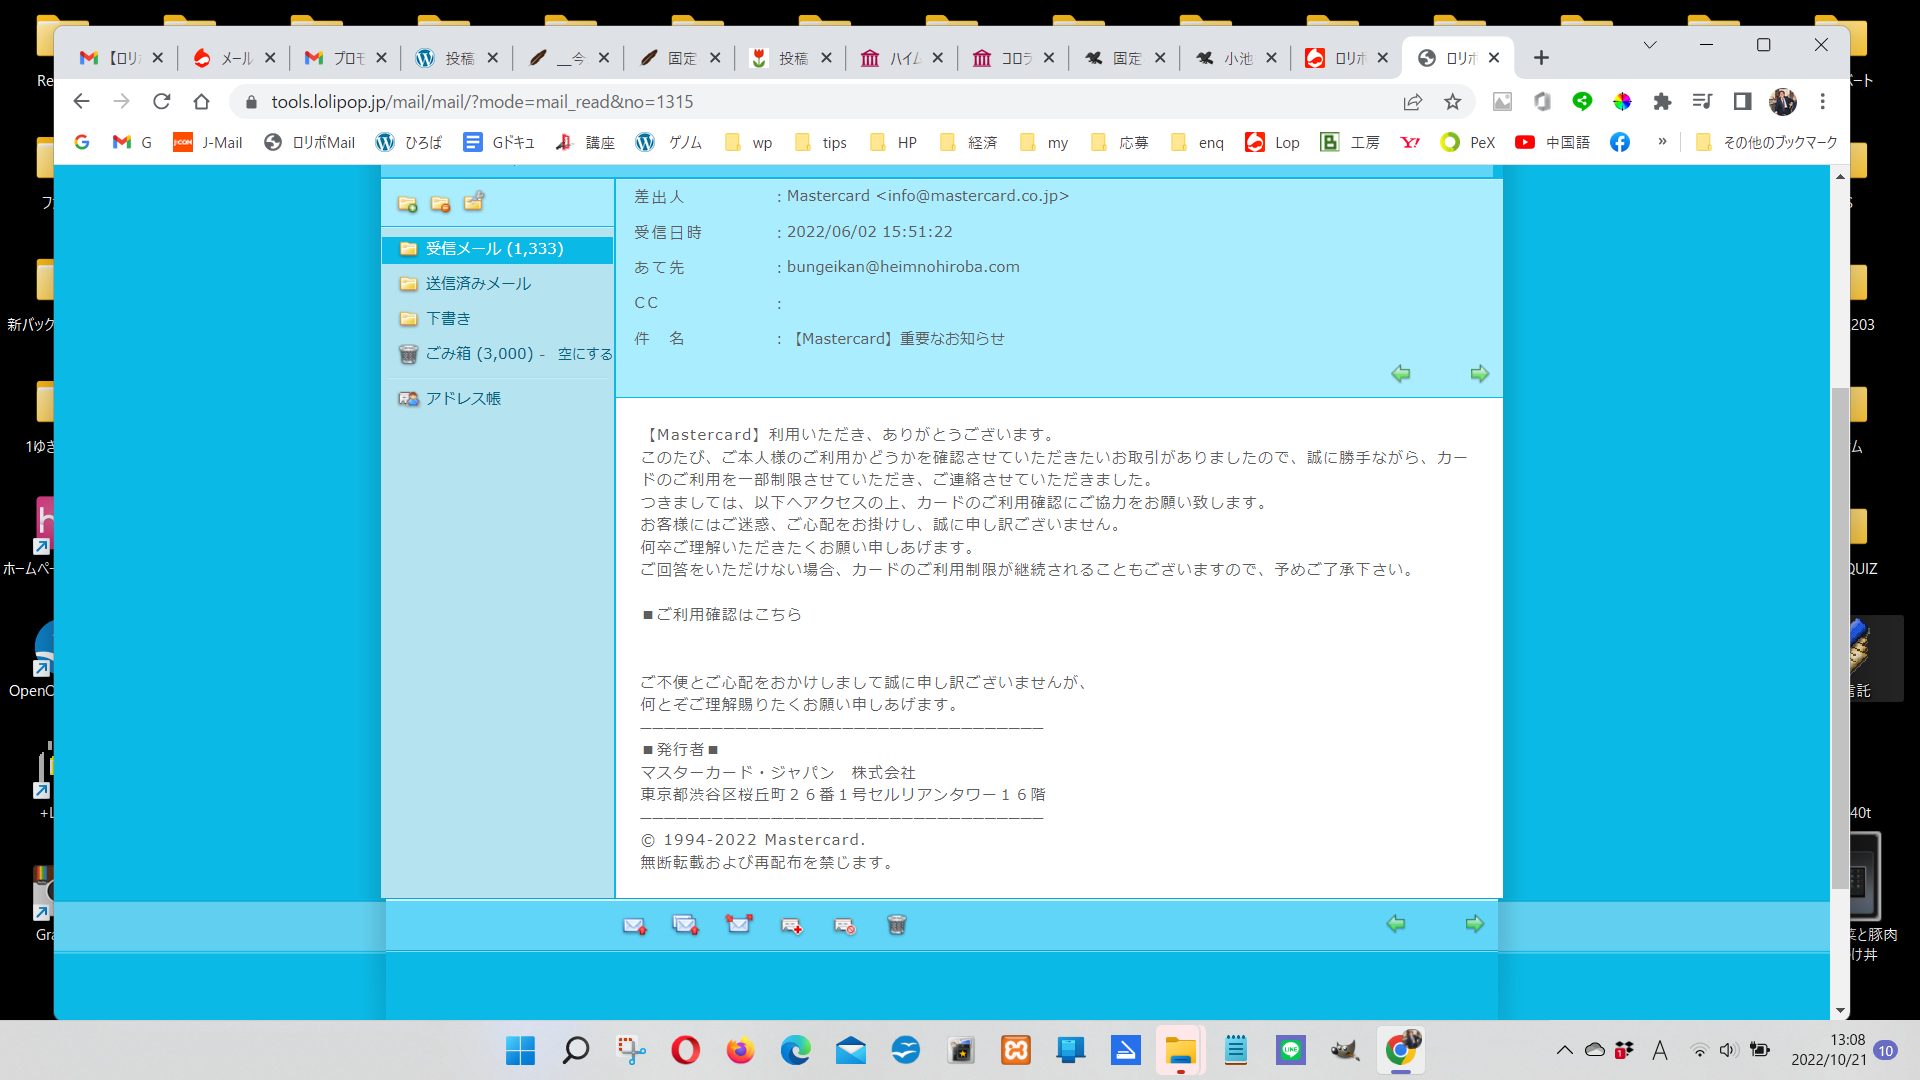This screenshot has height=1080, width=1920.
Task: Click the browser back arrow
Action: point(81,101)
